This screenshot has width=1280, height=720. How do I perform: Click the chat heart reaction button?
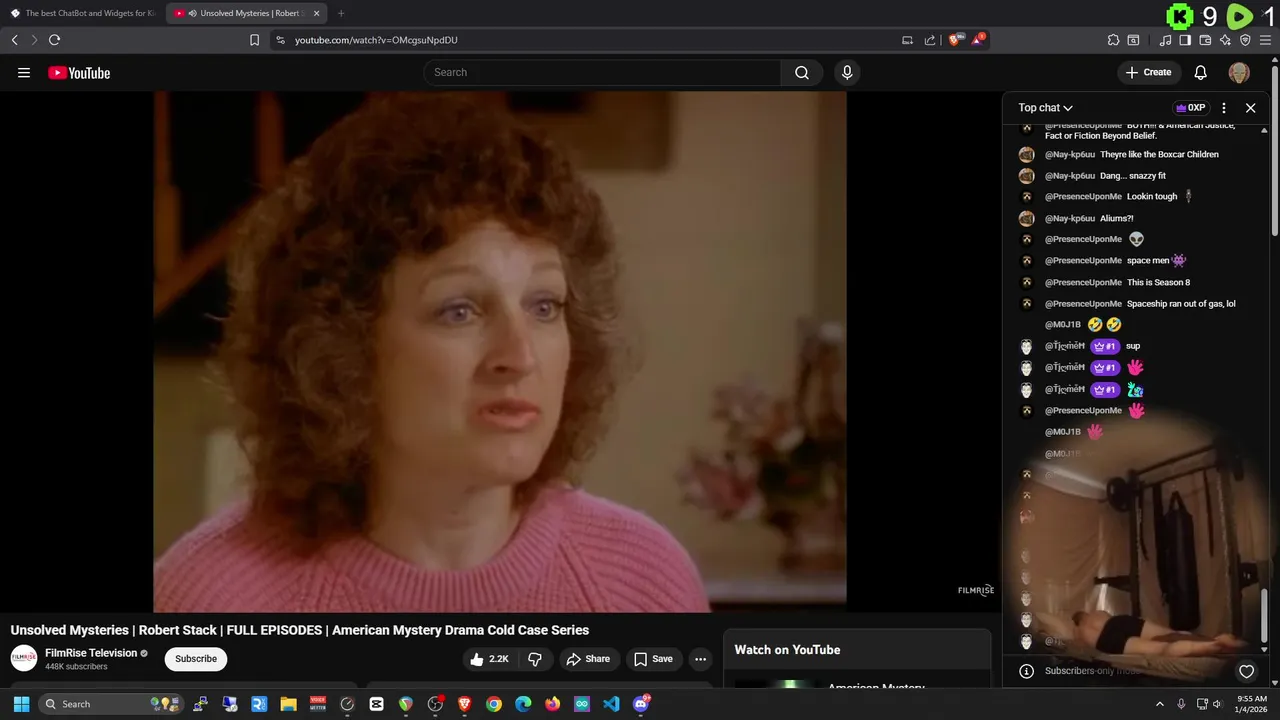pos(1246,671)
